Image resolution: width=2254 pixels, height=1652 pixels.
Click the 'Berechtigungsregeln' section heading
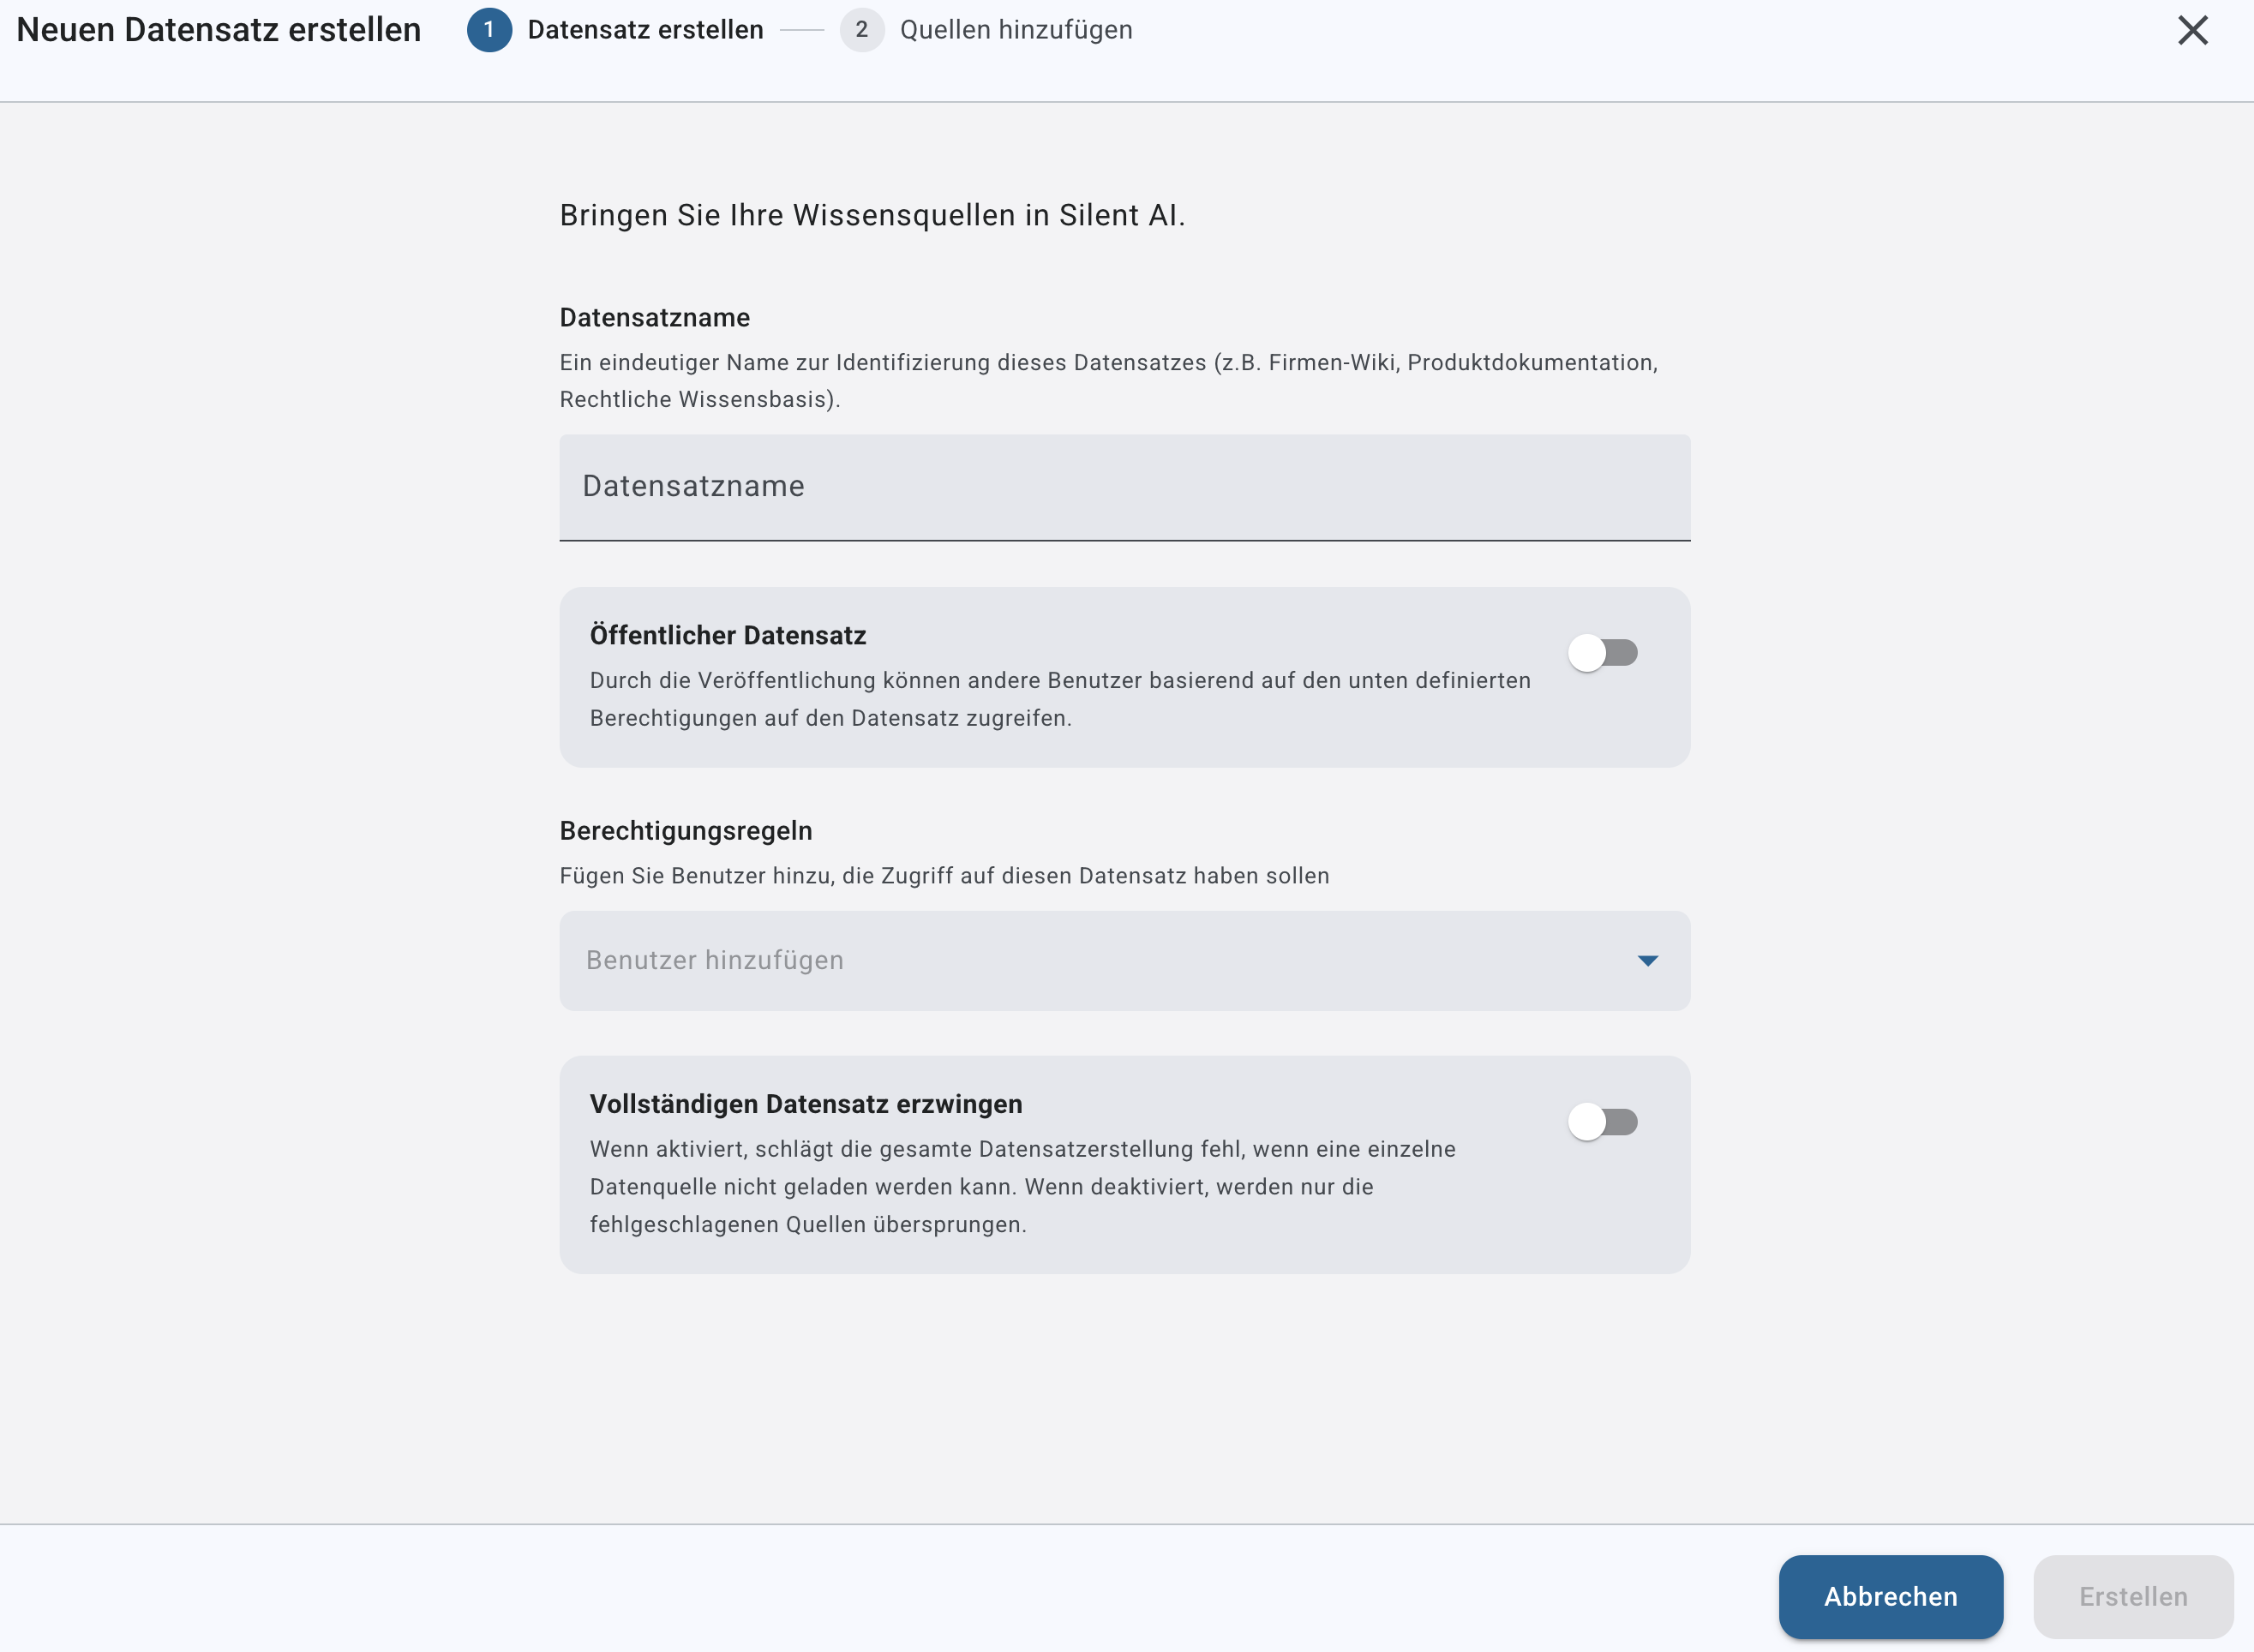pos(685,831)
